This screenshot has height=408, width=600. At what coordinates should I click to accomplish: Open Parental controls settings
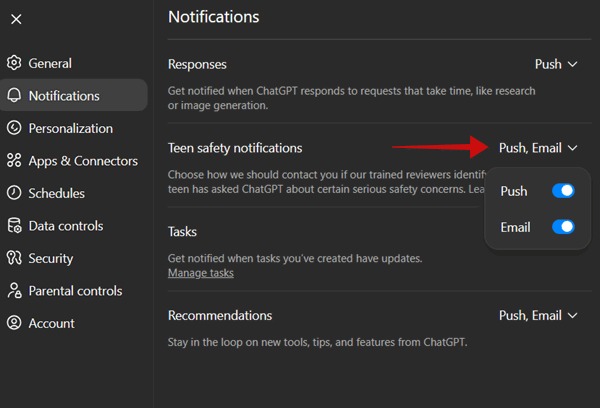[74, 290]
